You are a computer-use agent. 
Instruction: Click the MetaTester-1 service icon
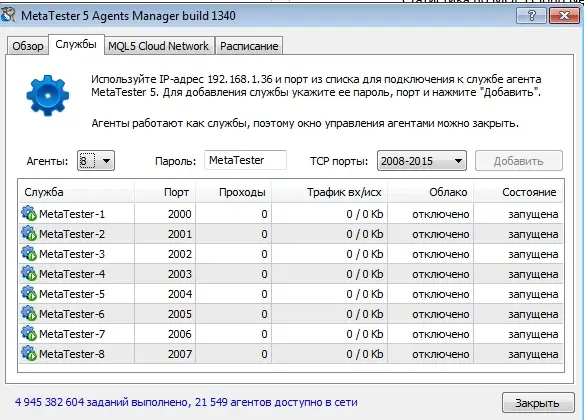[x=29, y=214]
